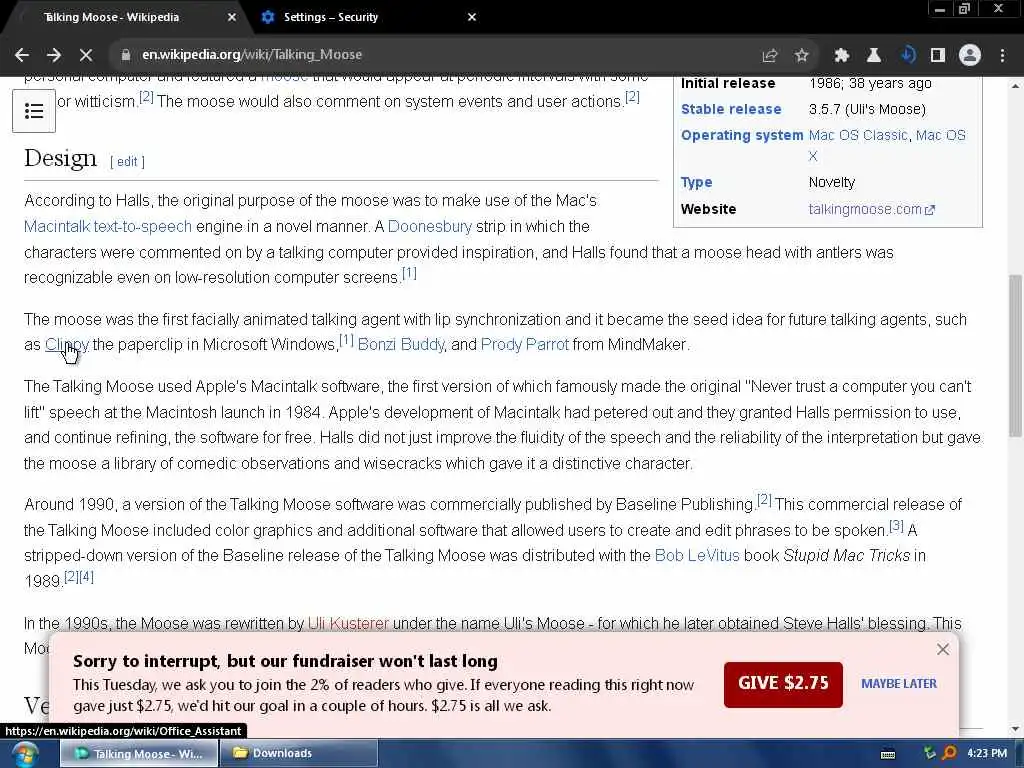Screen dimensions: 1024x768
Task: Open the Stable release infobox link
Action: tap(731, 109)
